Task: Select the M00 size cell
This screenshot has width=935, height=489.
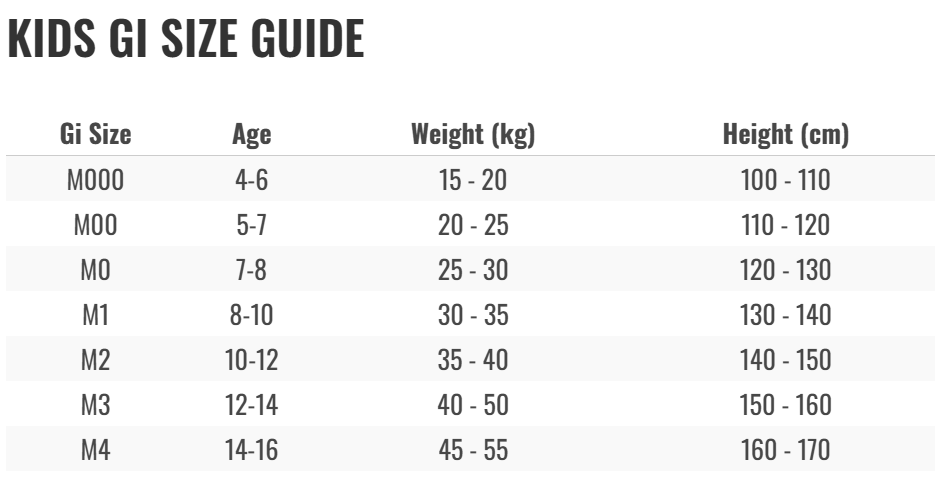Action: 95,225
